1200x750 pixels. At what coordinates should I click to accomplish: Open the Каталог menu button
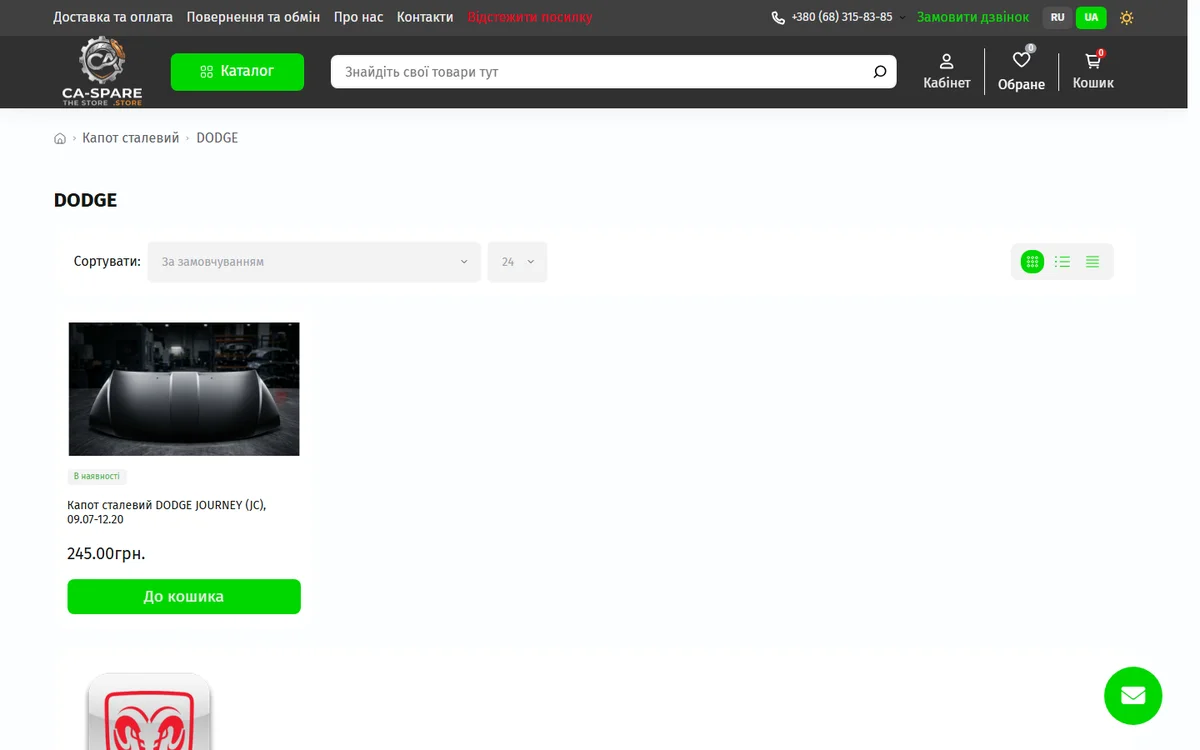click(x=237, y=72)
